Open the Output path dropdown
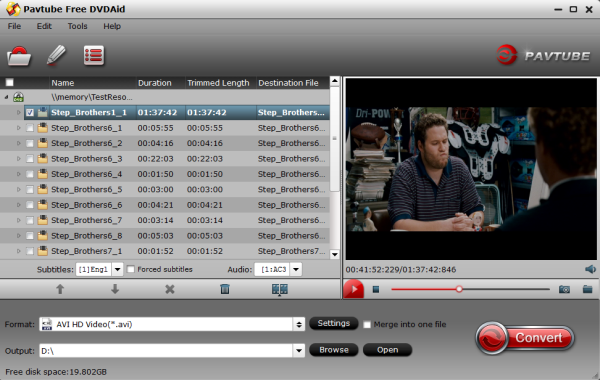The width and height of the screenshot is (600, 380). (x=299, y=351)
